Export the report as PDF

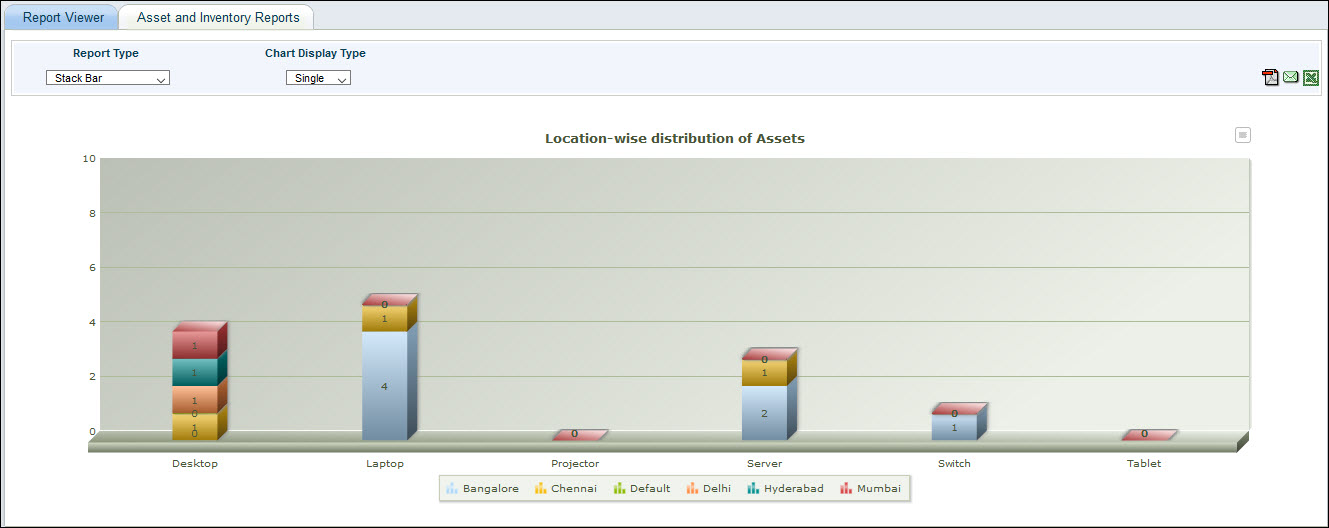coord(1270,78)
